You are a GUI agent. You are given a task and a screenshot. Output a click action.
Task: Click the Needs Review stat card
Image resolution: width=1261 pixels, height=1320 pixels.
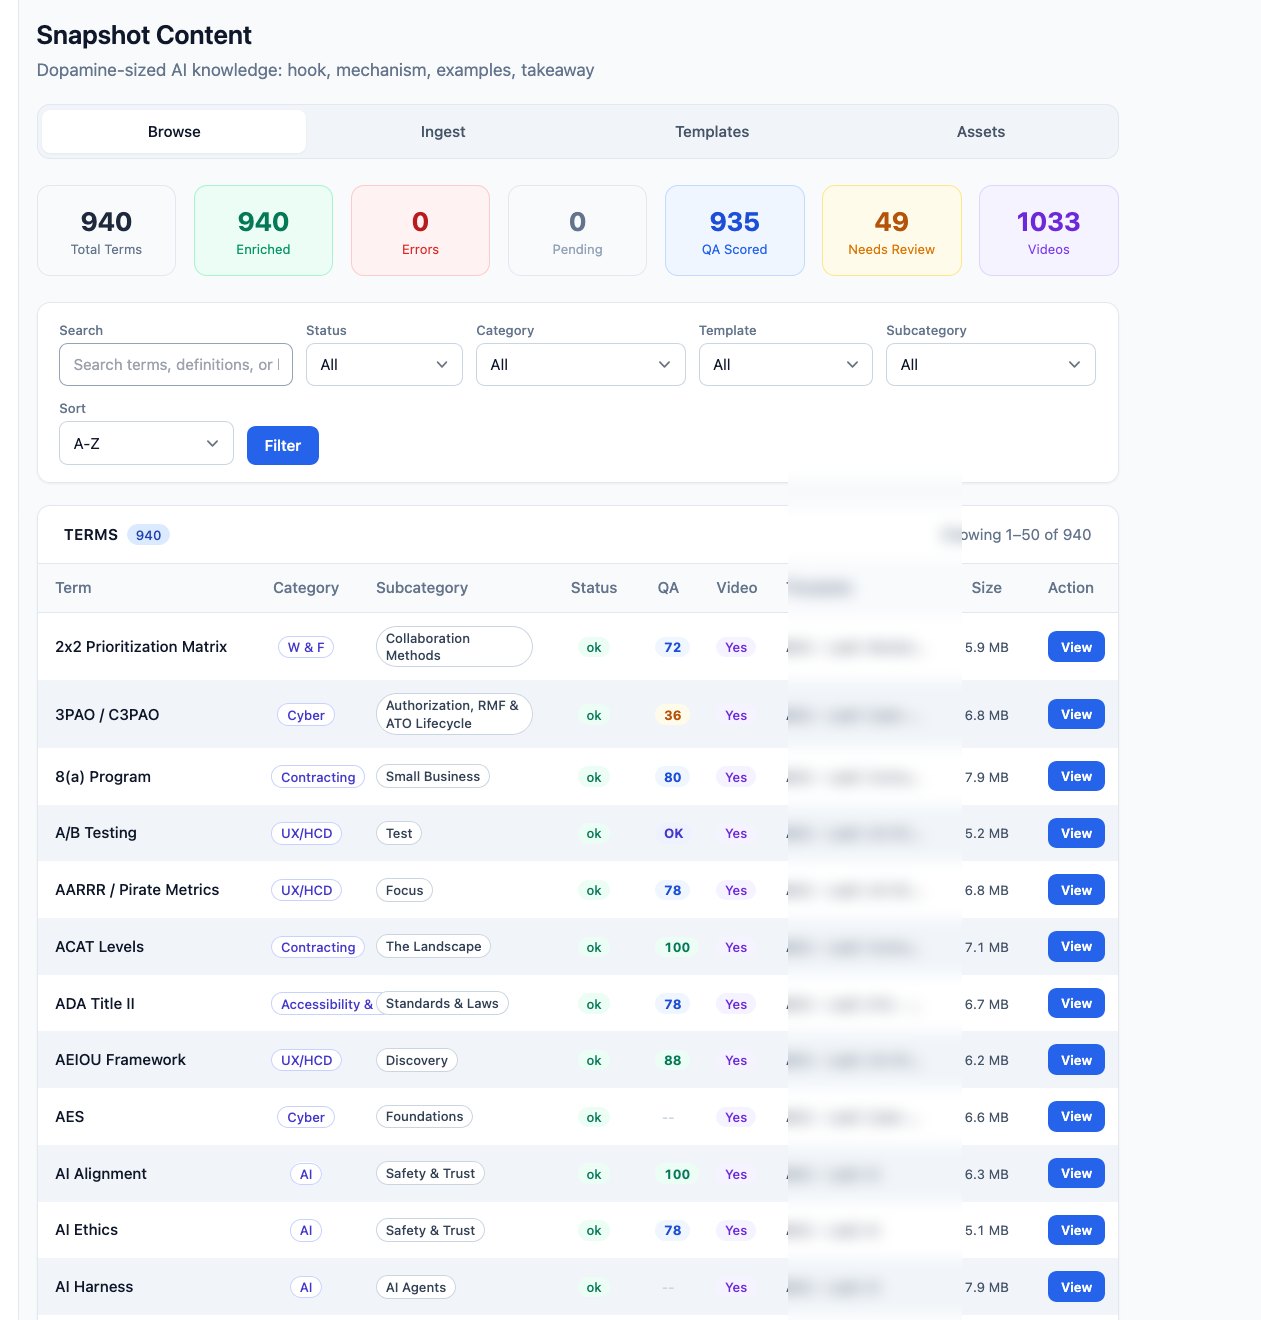pos(892,231)
